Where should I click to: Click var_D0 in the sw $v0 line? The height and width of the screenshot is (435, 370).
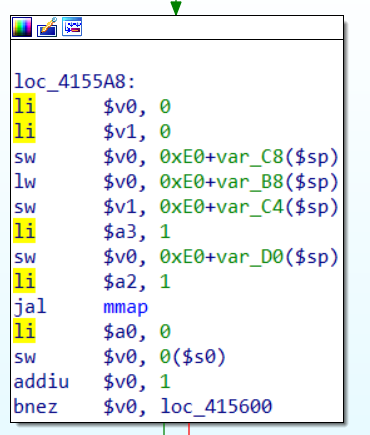click(x=250, y=257)
